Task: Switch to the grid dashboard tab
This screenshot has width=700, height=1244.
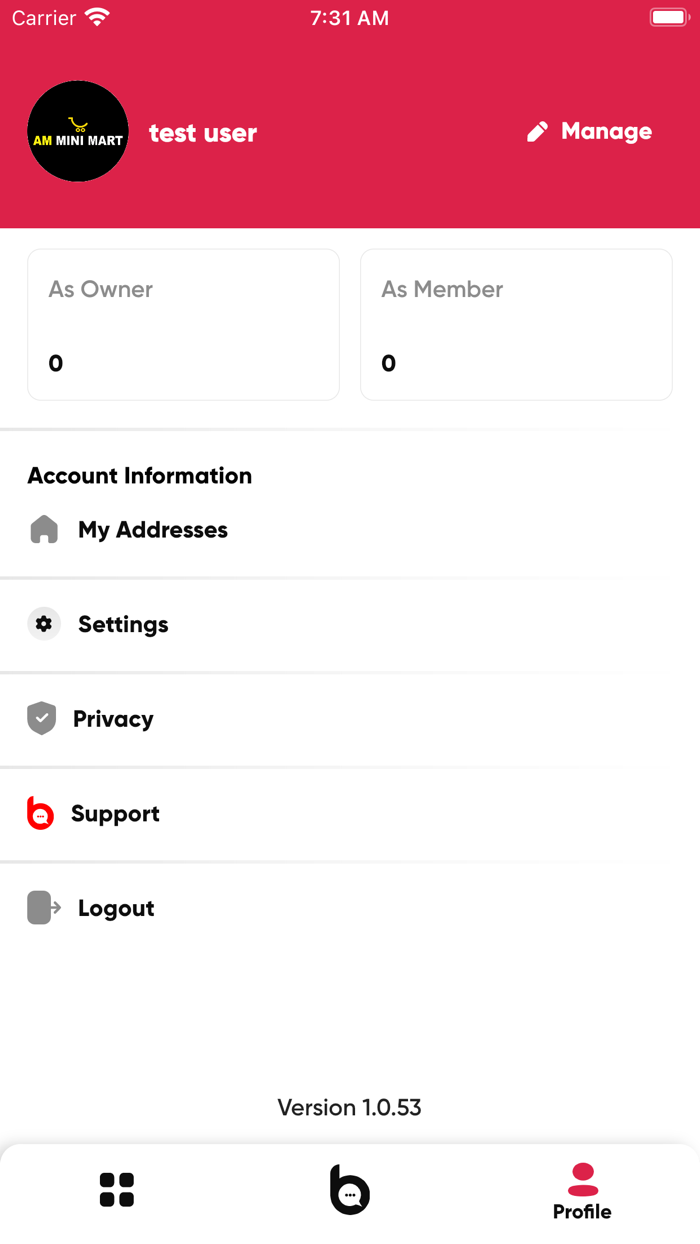Action: coord(117,1190)
